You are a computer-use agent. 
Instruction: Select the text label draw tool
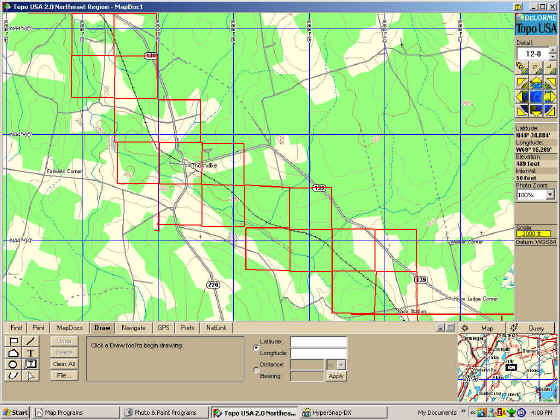pyautogui.click(x=30, y=353)
